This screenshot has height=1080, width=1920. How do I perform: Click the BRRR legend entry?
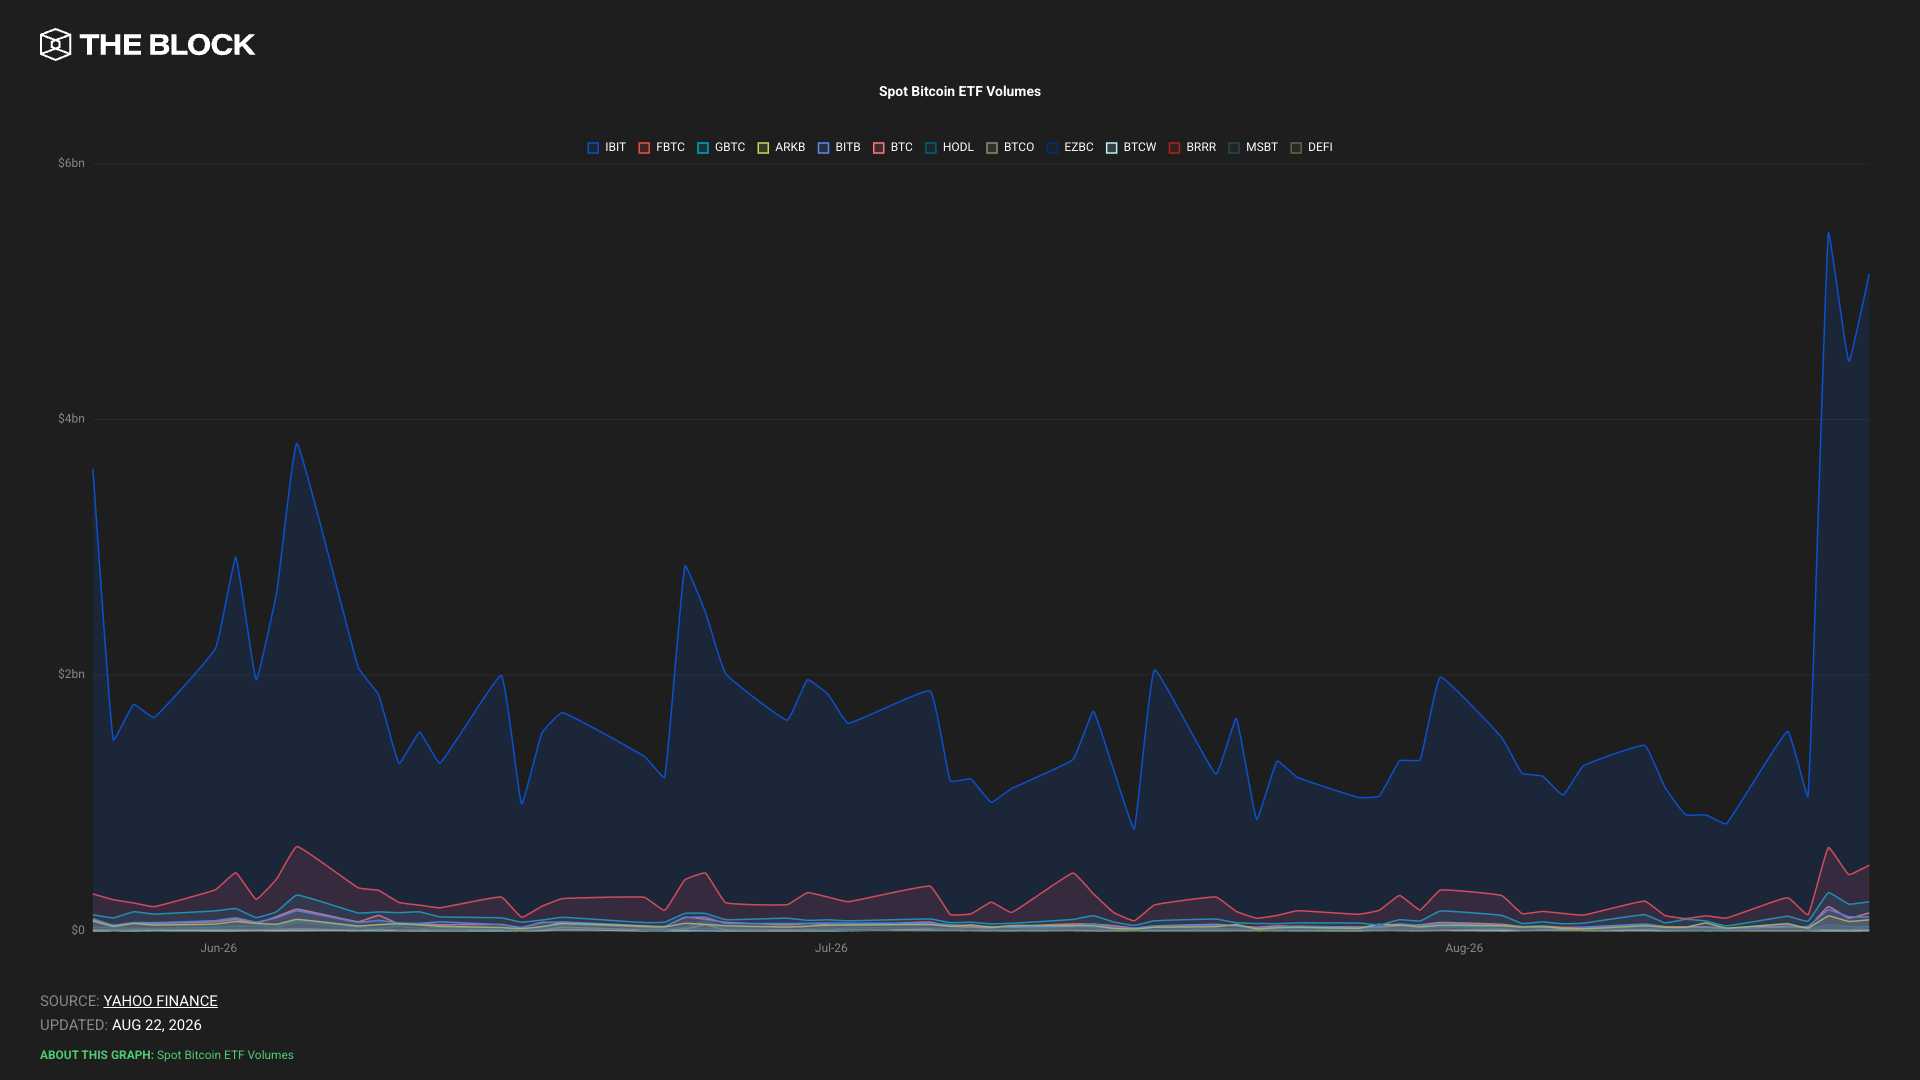point(1192,148)
